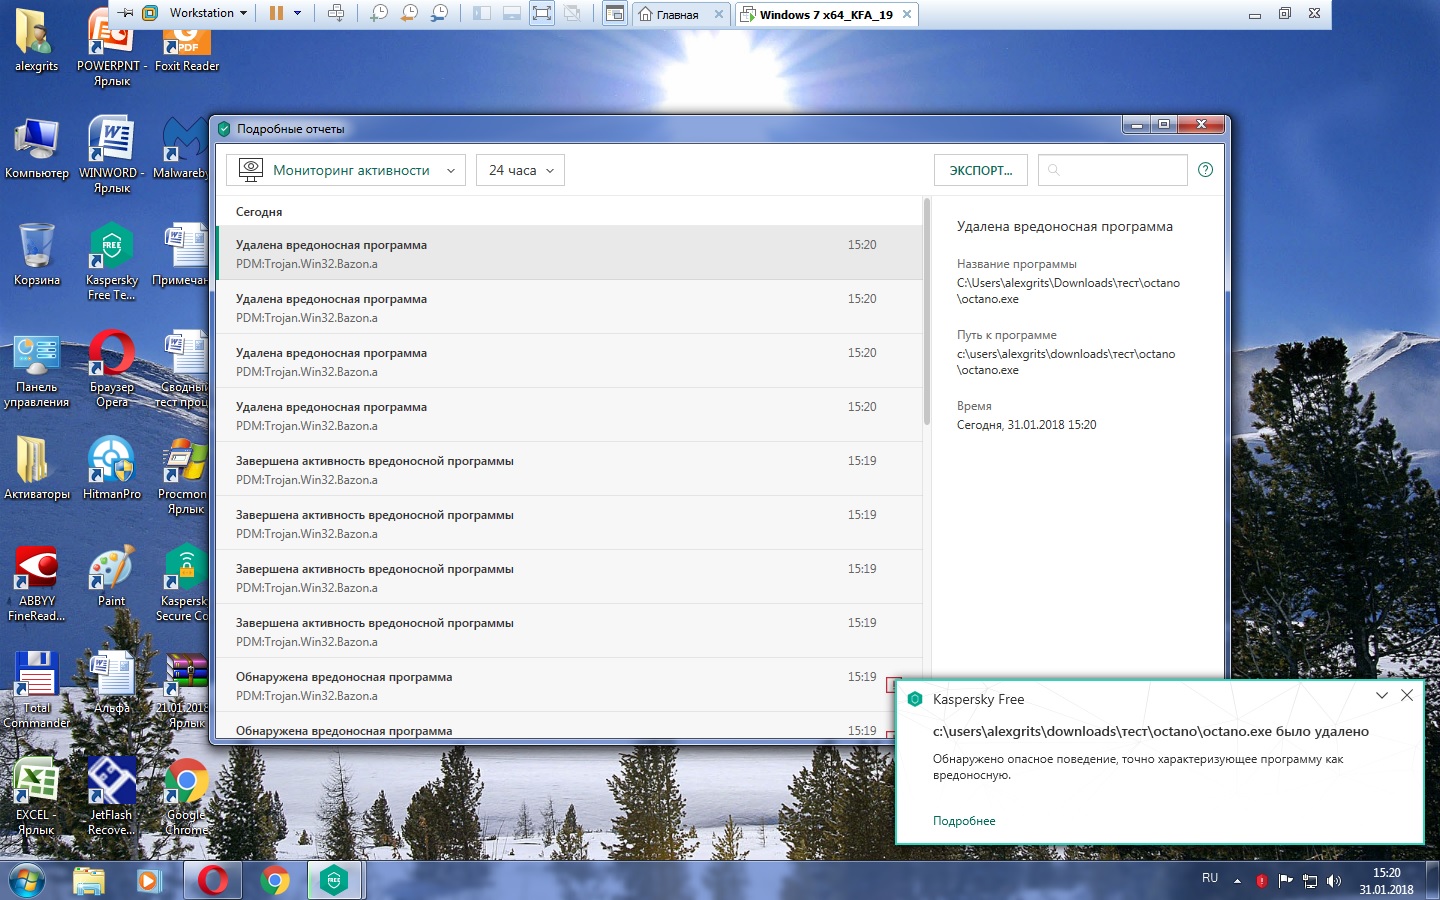Viewport: 1440px width, 900px height.
Task: Collapse the Kaspersky notification with chevron
Action: pyautogui.click(x=1381, y=696)
